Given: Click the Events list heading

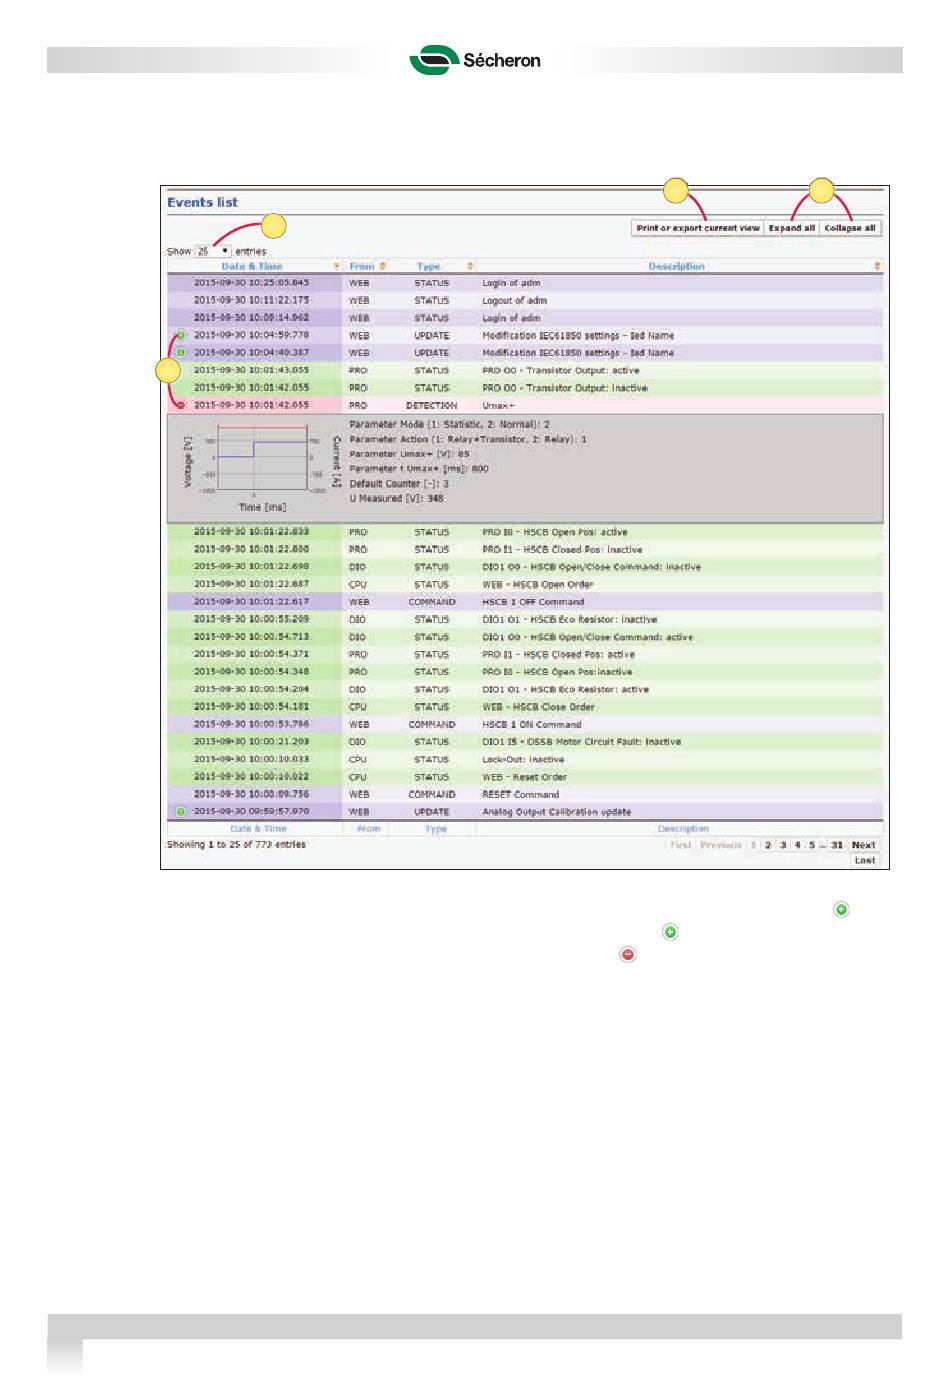Looking at the screenshot, I should (x=203, y=202).
